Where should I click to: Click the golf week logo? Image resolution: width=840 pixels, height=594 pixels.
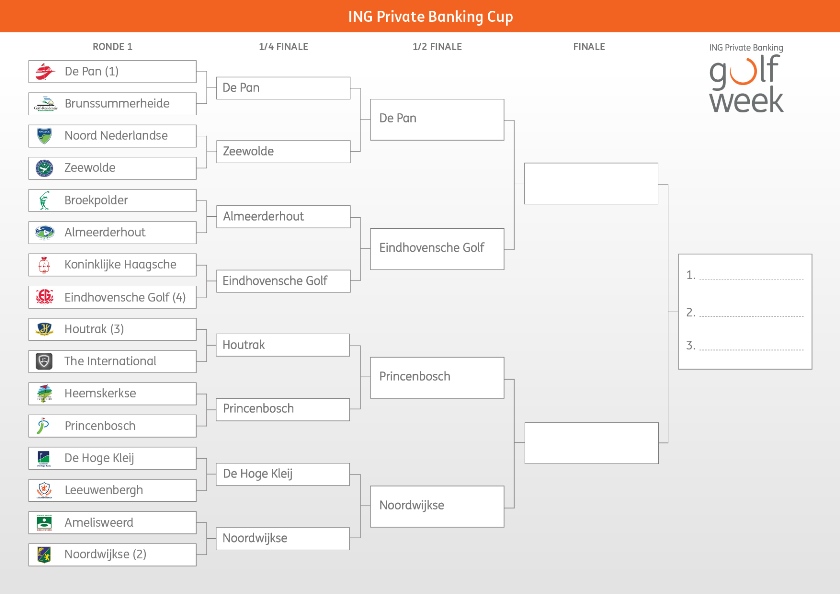click(746, 78)
